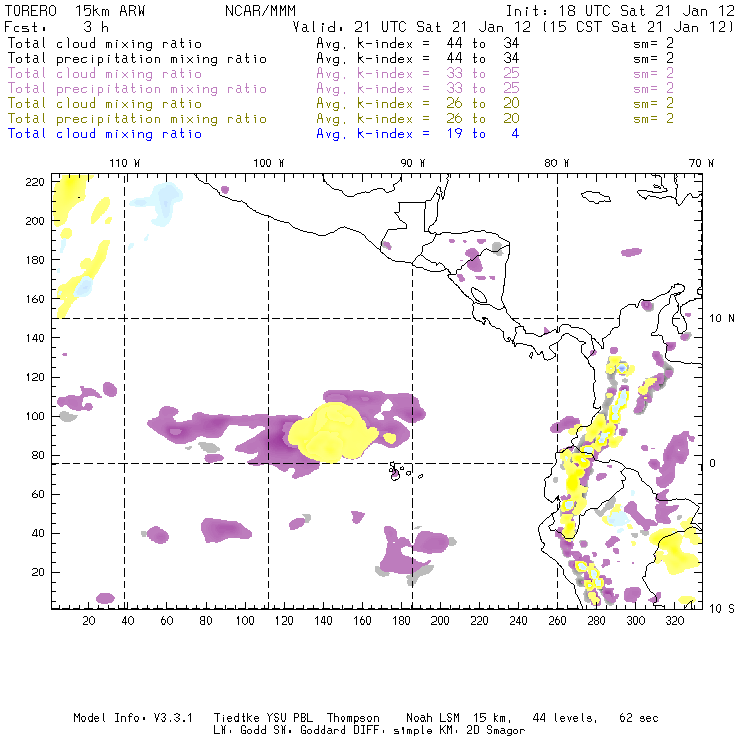This screenshot has width=740, height=740.
Task: Select the 62 sec time step text
Action: 639,718
